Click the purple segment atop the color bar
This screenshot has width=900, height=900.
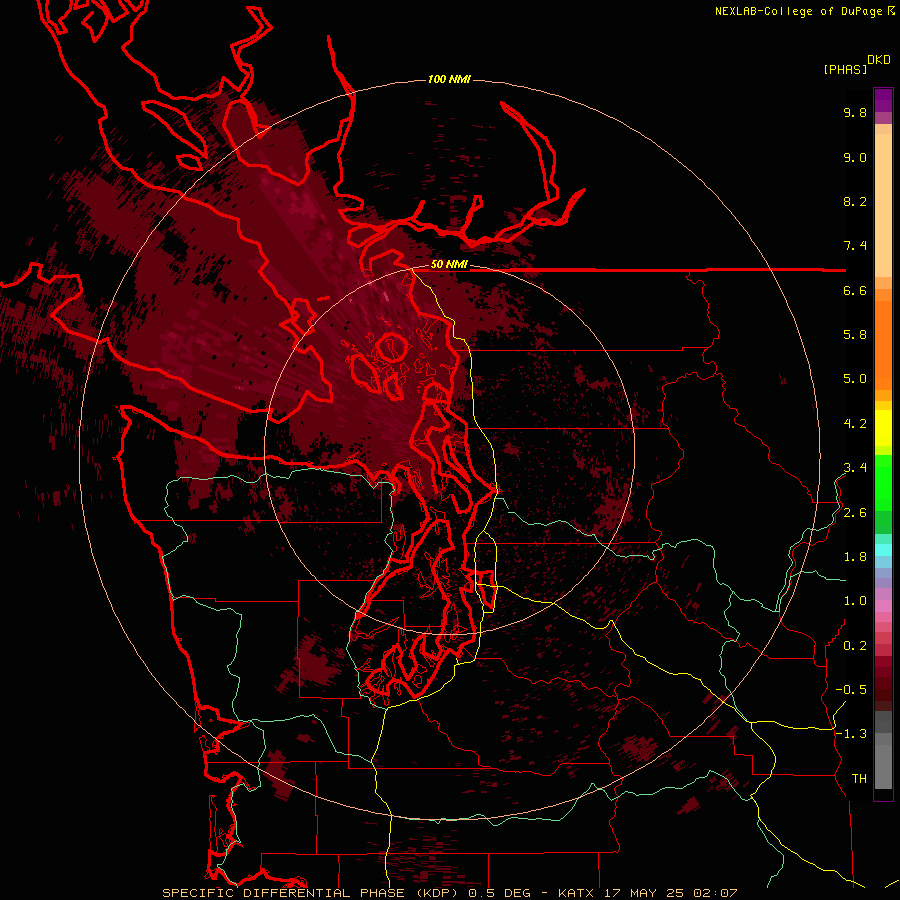point(883,100)
